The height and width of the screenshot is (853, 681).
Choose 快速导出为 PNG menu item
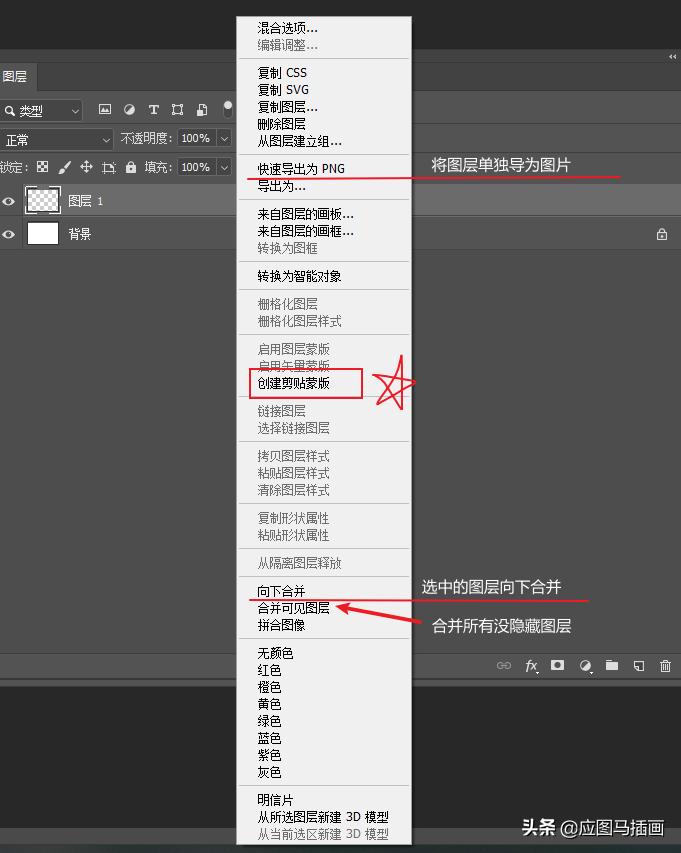pyautogui.click(x=301, y=169)
